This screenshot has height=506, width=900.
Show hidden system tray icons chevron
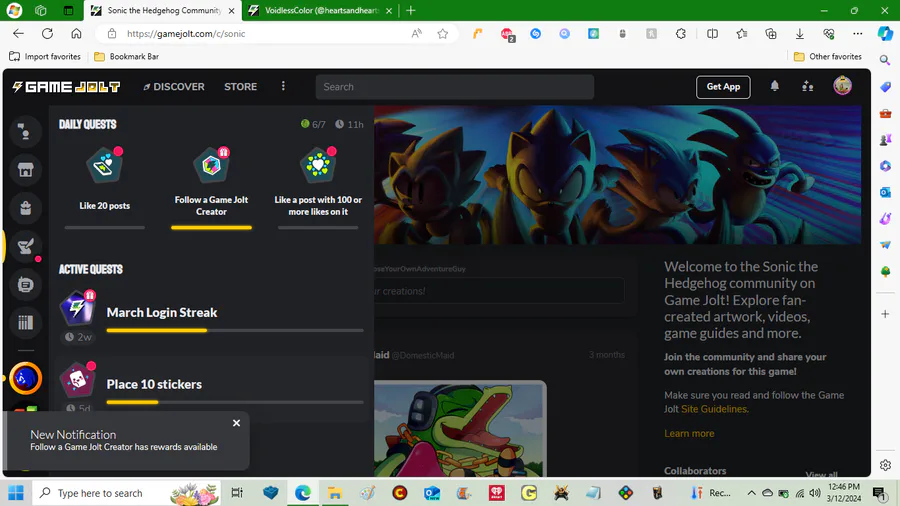coord(751,493)
